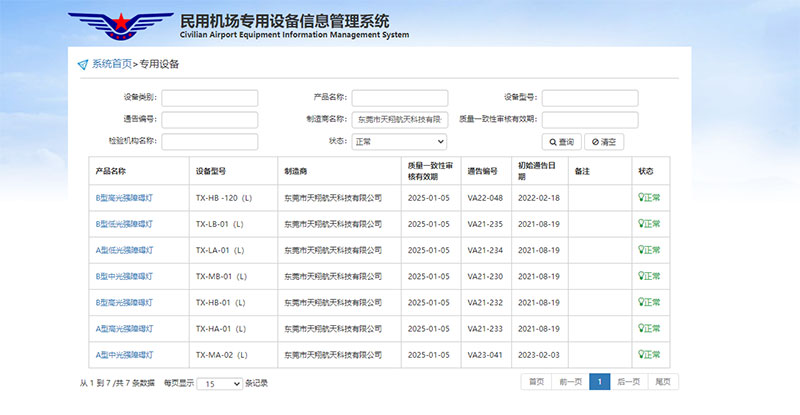Sort by 产品名称 column header
Image resolution: width=800 pixels, height=415 pixels.
pyautogui.click(x=111, y=171)
